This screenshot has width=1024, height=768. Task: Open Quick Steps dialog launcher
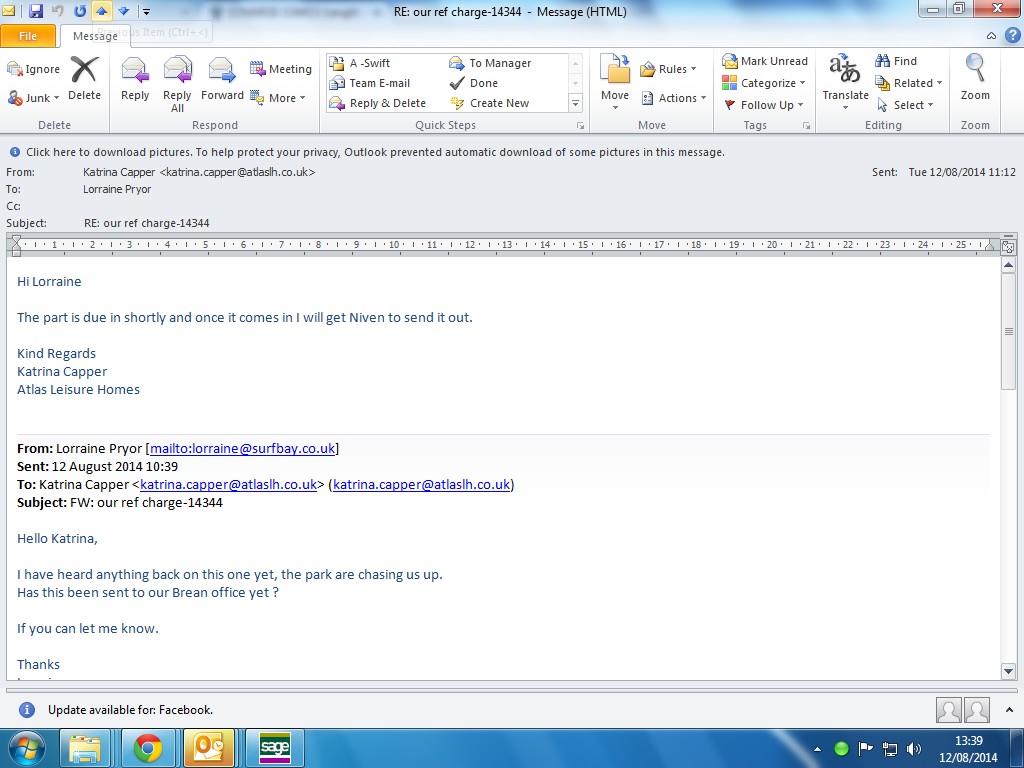(x=580, y=125)
